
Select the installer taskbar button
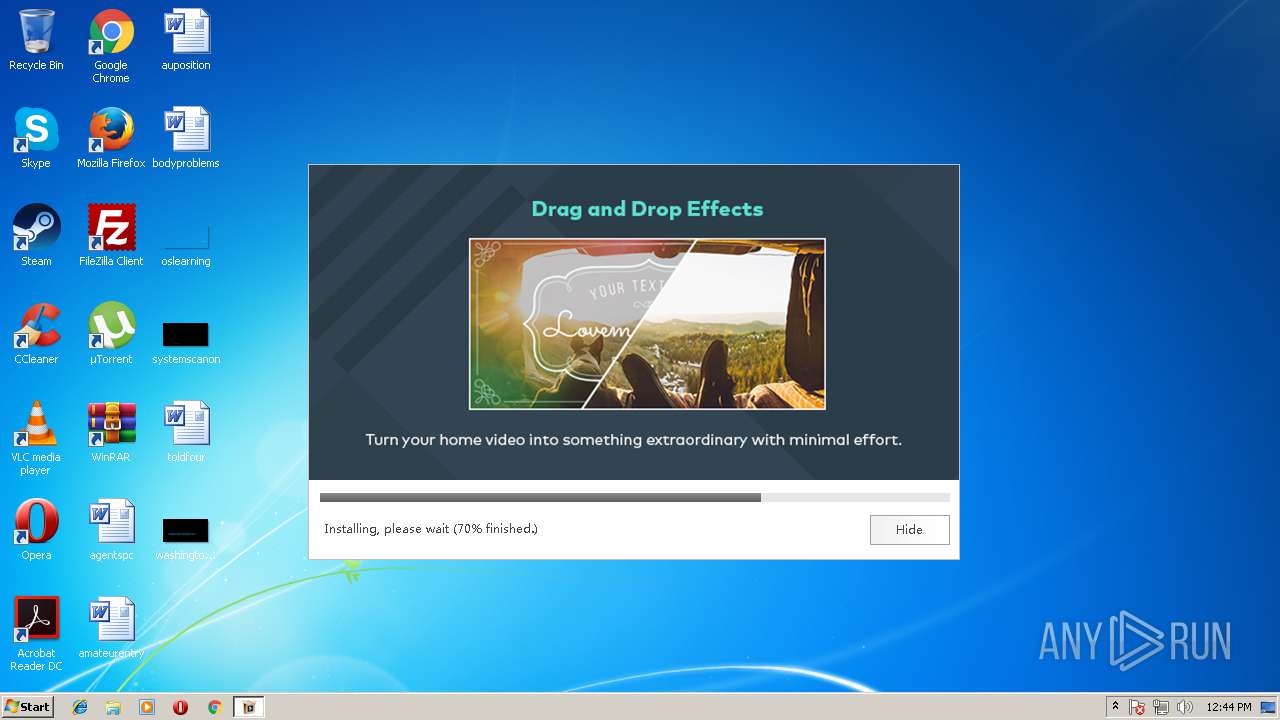(x=249, y=707)
